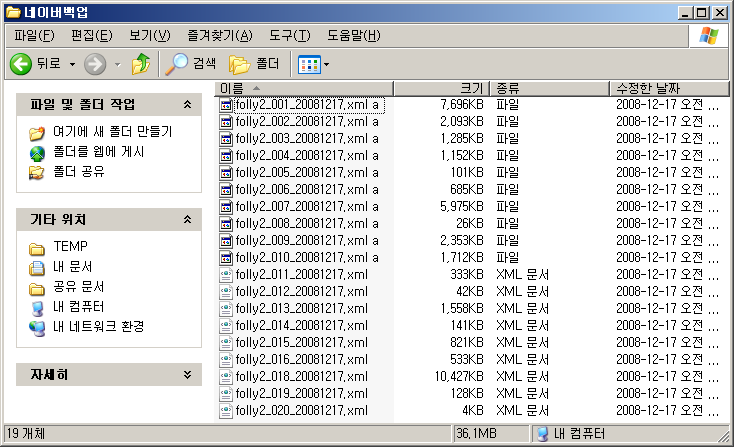Expand the 자세히 details panel
The image size is (734, 447).
(187, 374)
